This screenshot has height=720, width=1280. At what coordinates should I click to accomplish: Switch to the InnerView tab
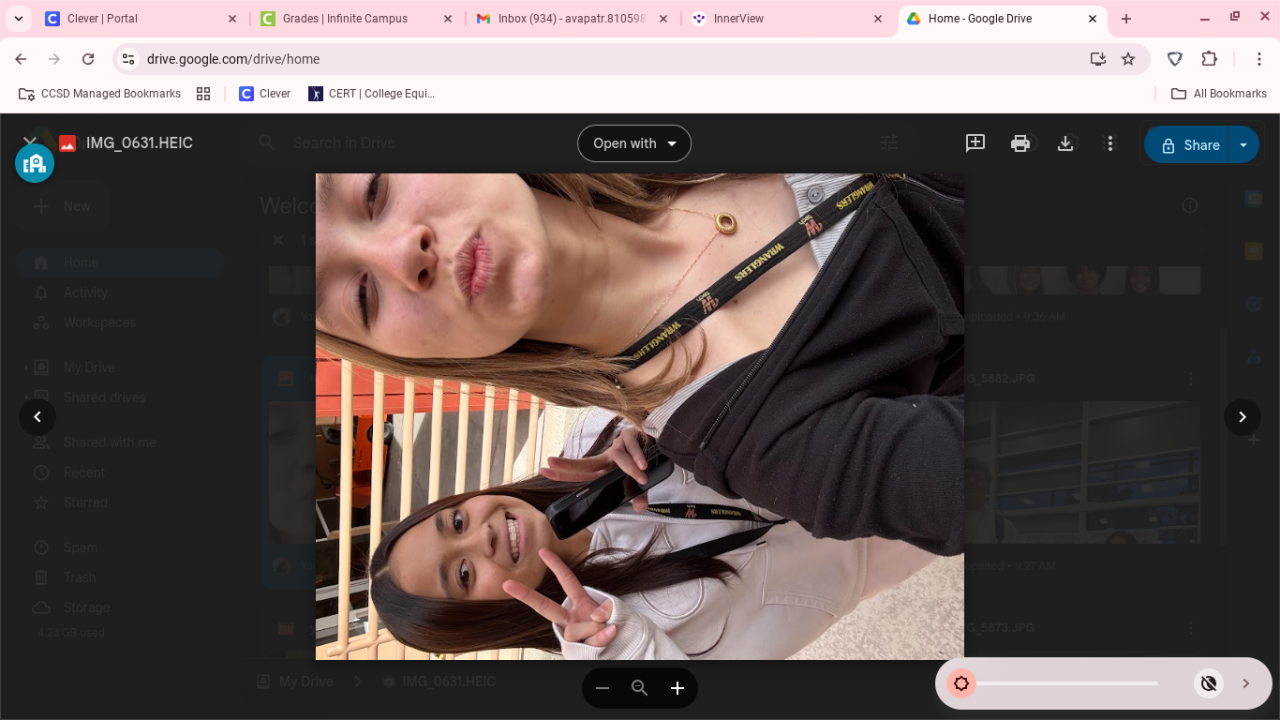click(785, 19)
